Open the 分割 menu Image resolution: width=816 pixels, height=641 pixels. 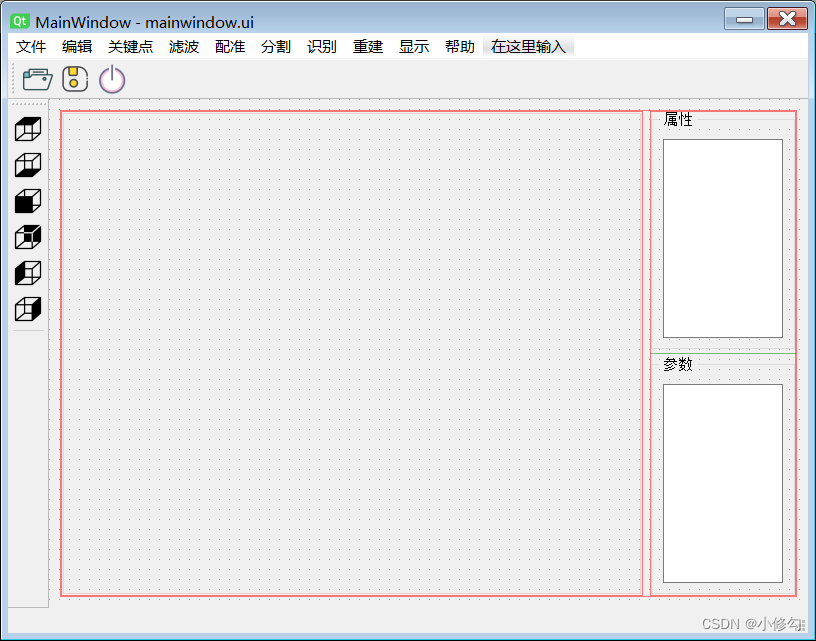(x=276, y=46)
